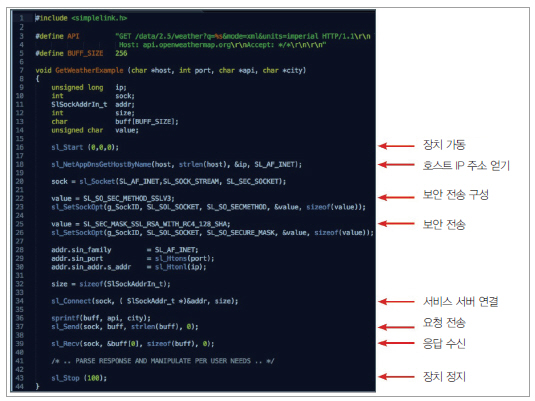
Task: Click the red arrow beside 서비스 서버 연결
Action: point(396,302)
